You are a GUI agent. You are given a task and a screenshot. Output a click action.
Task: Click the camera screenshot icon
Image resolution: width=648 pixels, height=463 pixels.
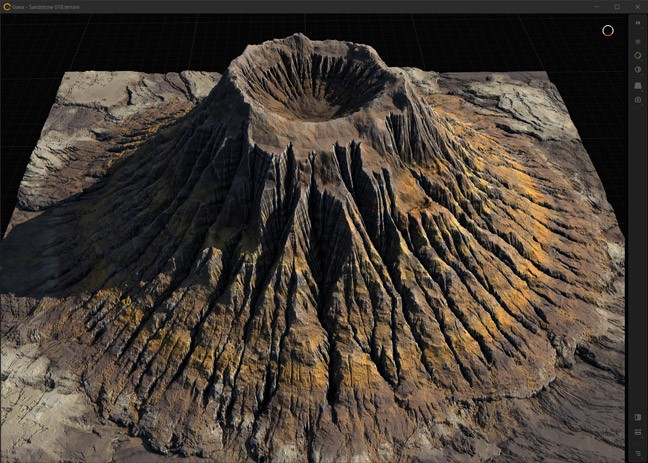638,100
